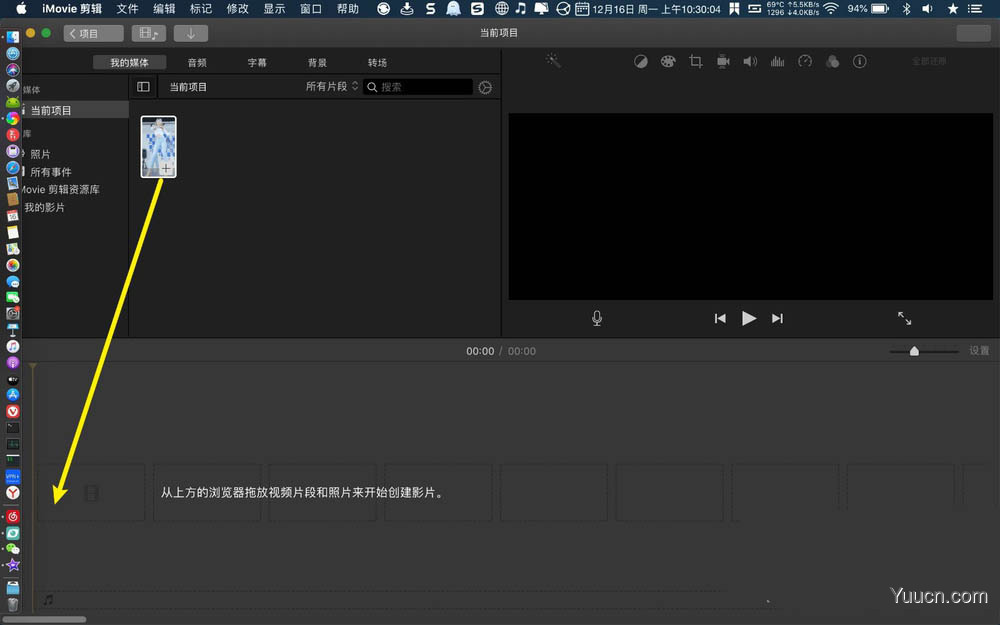Open the 编辑 menu

coord(164,8)
